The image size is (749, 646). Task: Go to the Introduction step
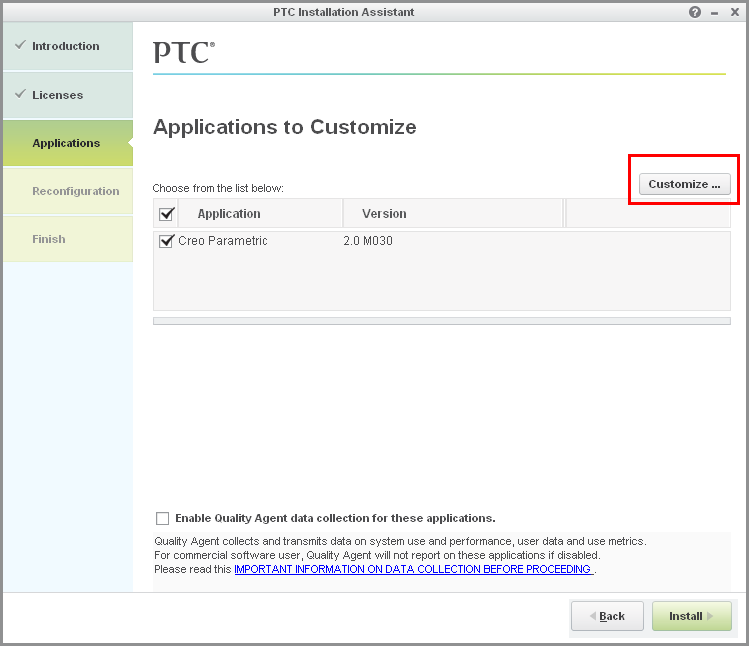point(68,46)
